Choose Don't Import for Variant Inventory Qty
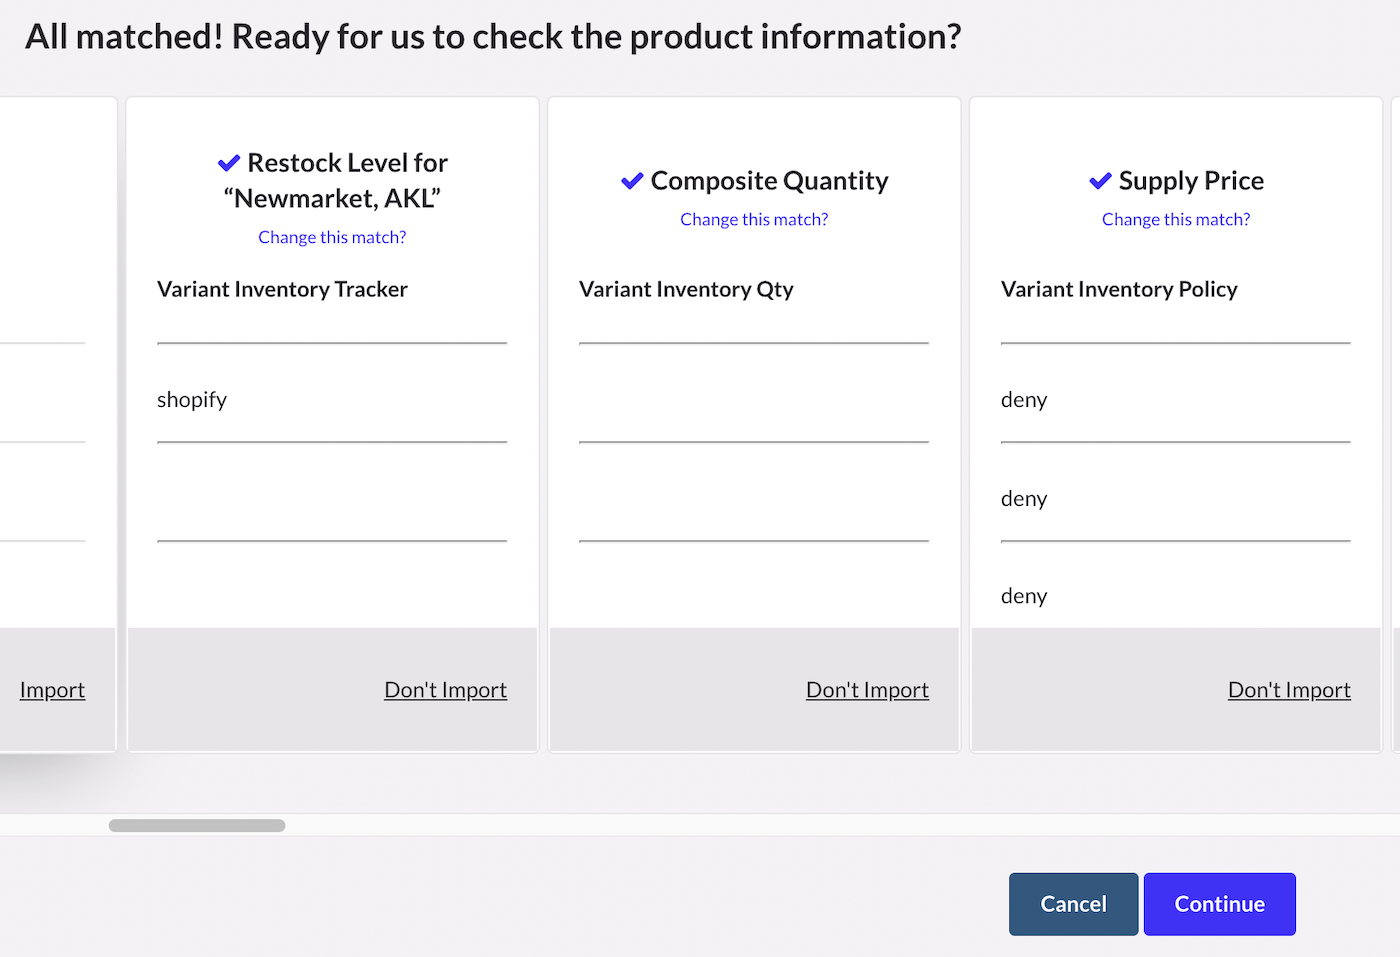 pyautogui.click(x=867, y=690)
